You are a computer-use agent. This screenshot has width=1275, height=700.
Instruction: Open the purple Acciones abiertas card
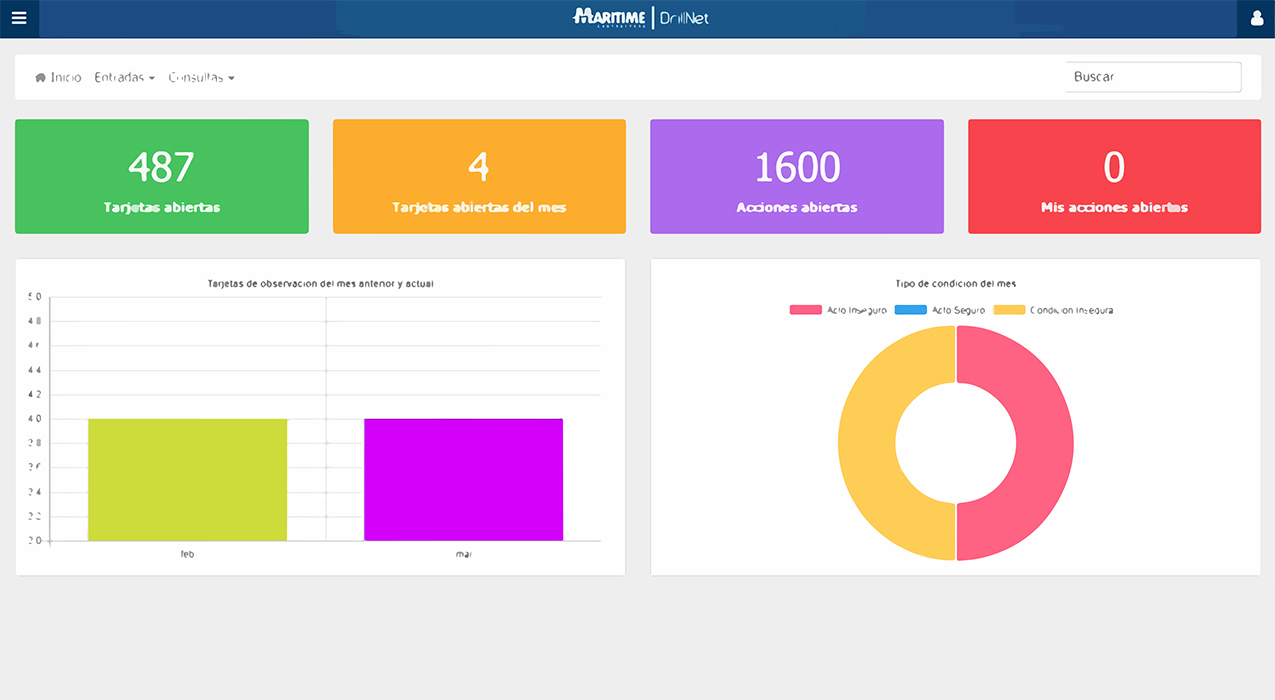click(796, 177)
